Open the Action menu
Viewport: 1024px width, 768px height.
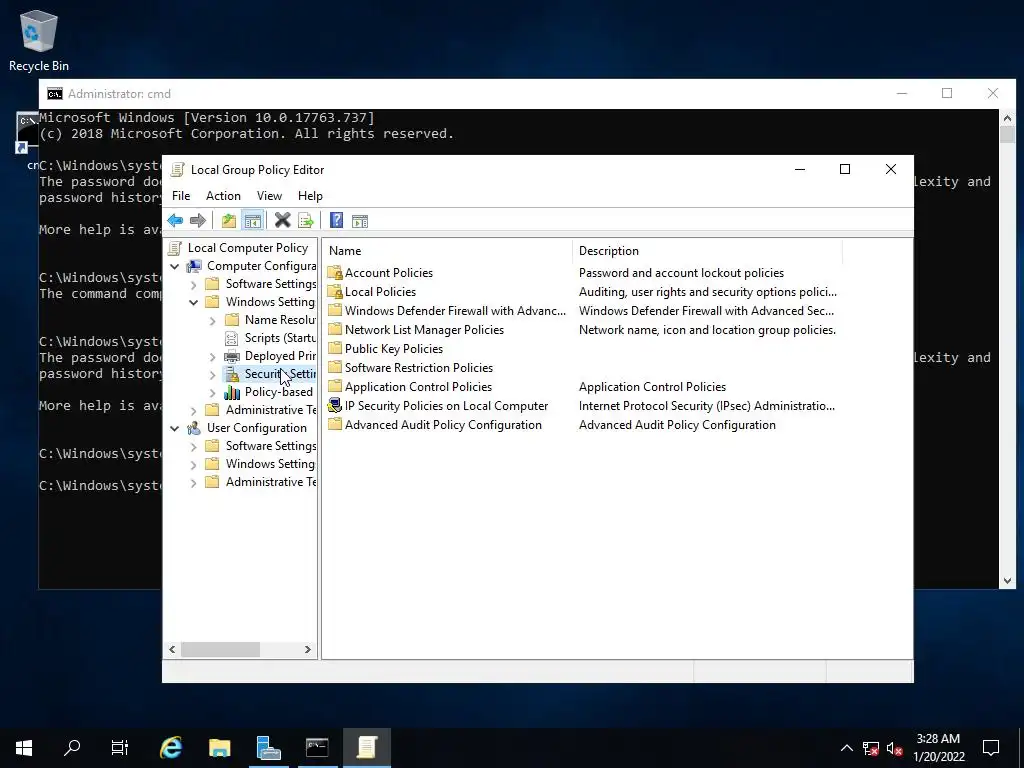pos(223,196)
